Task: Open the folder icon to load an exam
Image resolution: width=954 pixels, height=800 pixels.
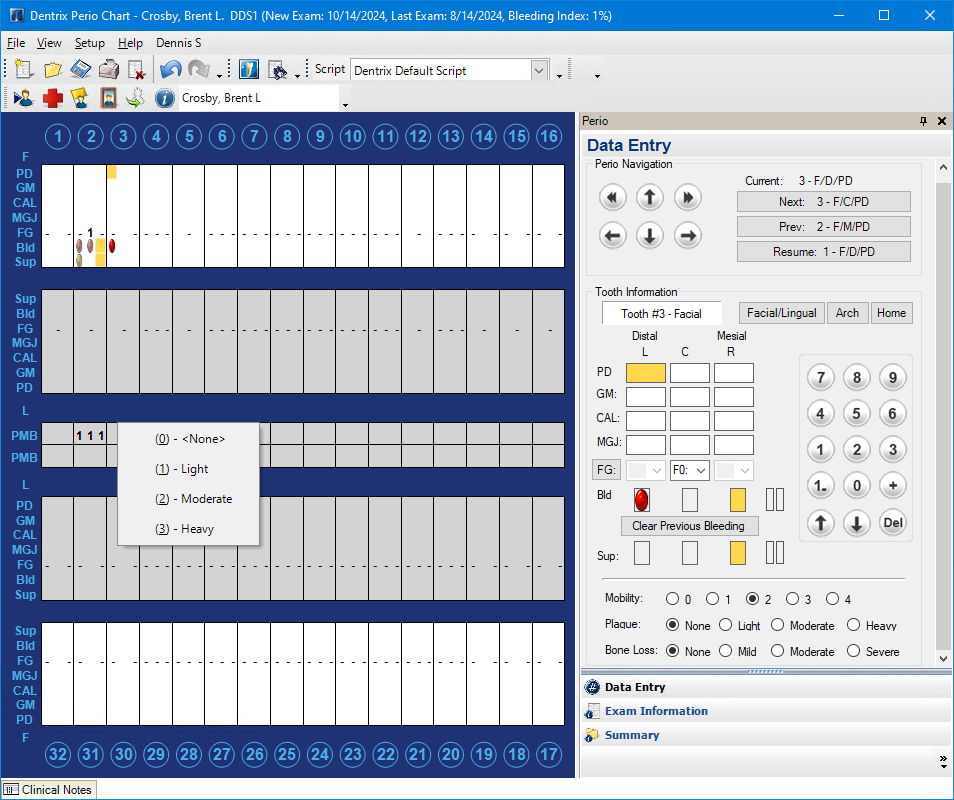Action: [53, 70]
